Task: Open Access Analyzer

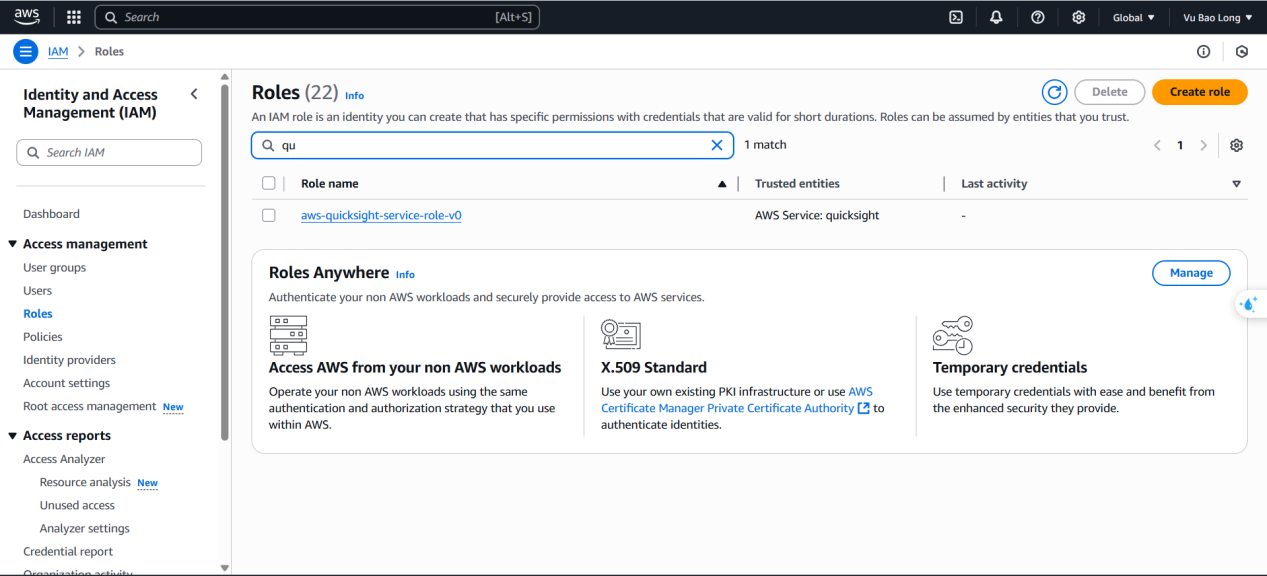Action: [x=64, y=459]
